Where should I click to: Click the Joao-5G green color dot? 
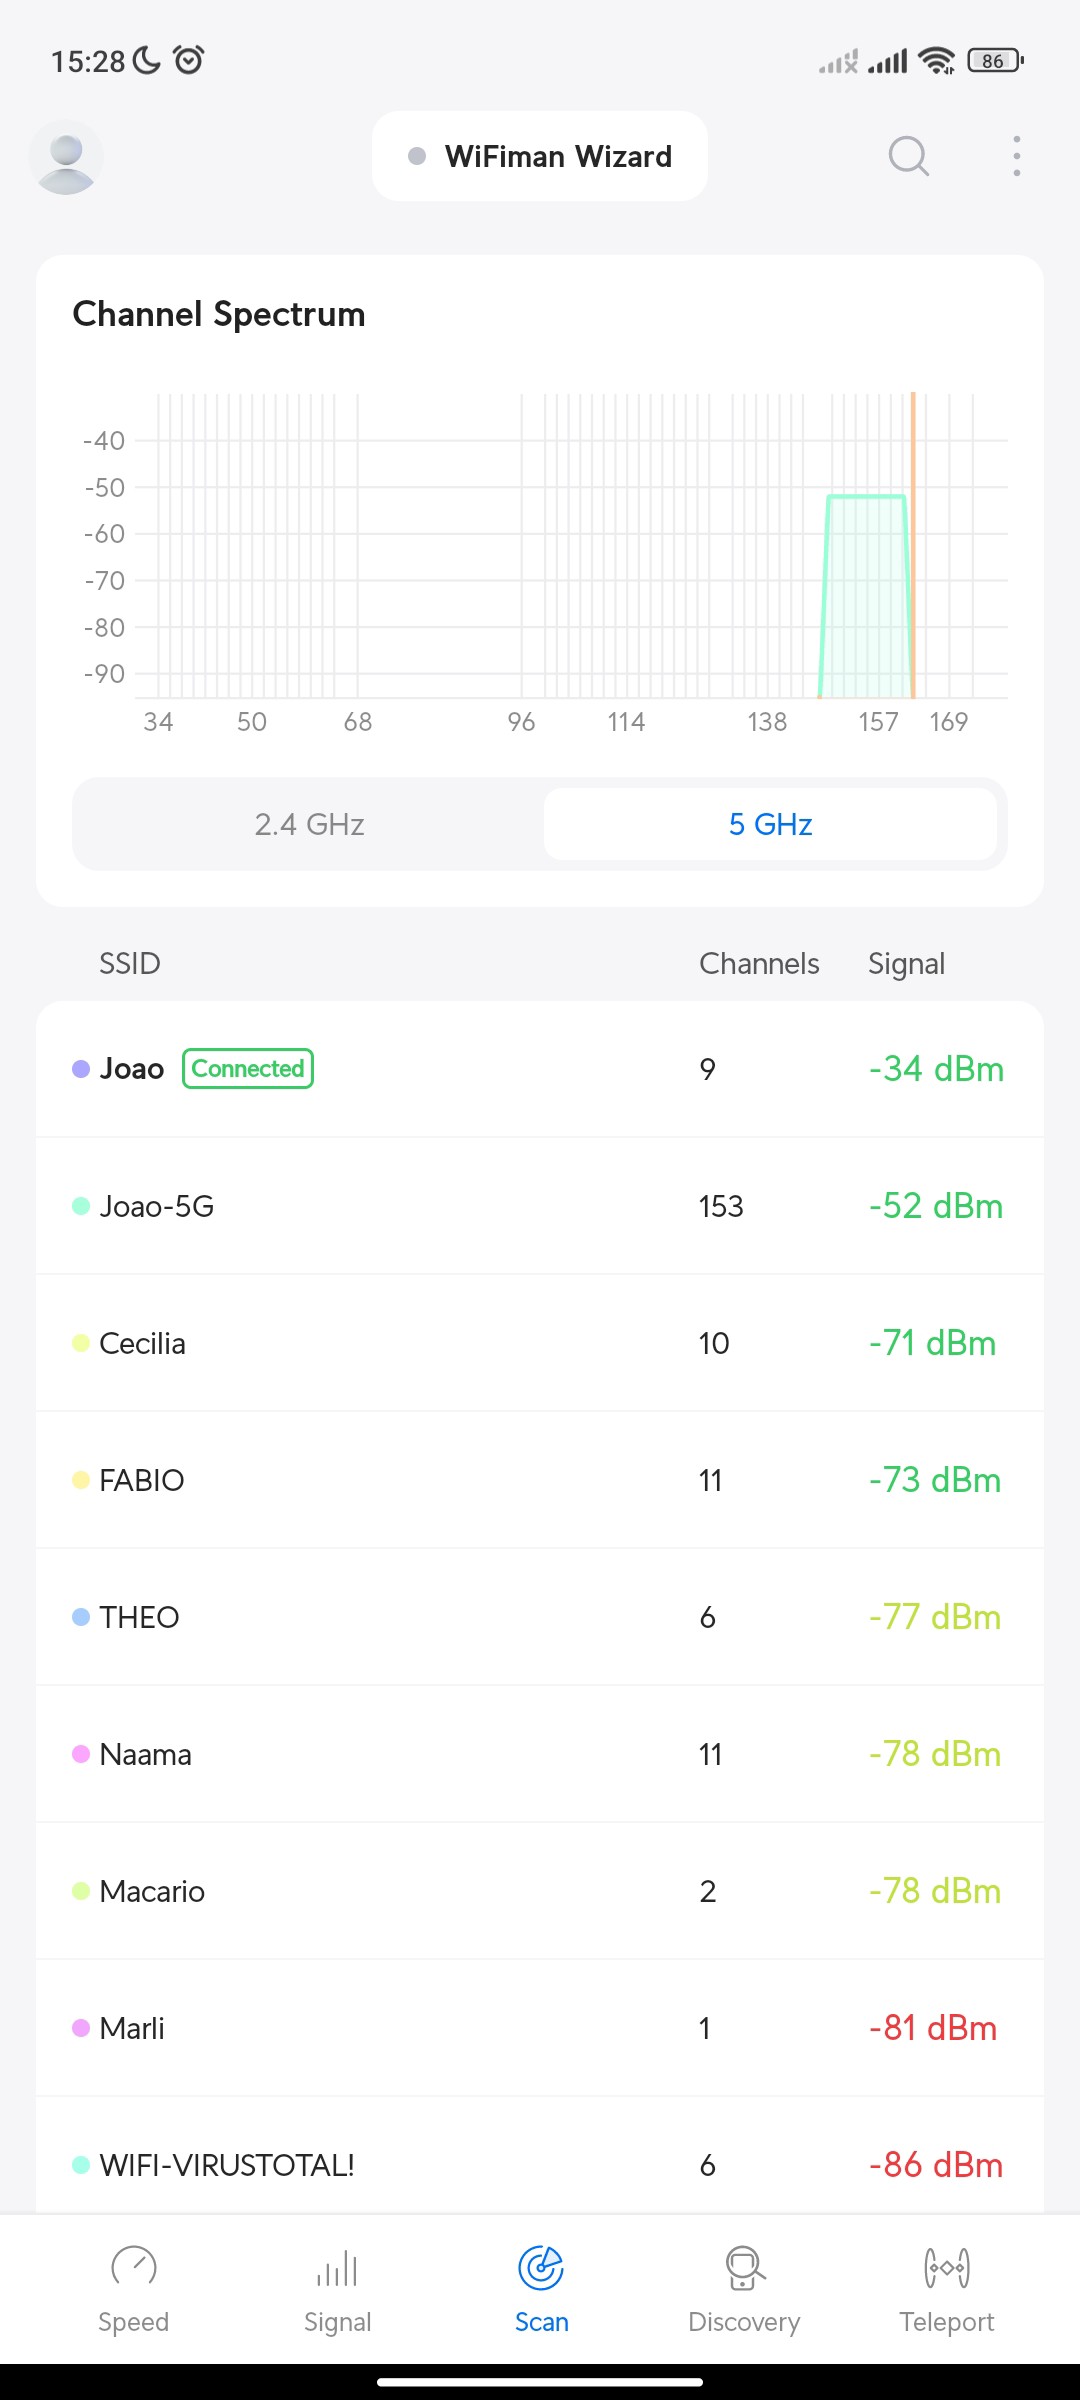(81, 1206)
